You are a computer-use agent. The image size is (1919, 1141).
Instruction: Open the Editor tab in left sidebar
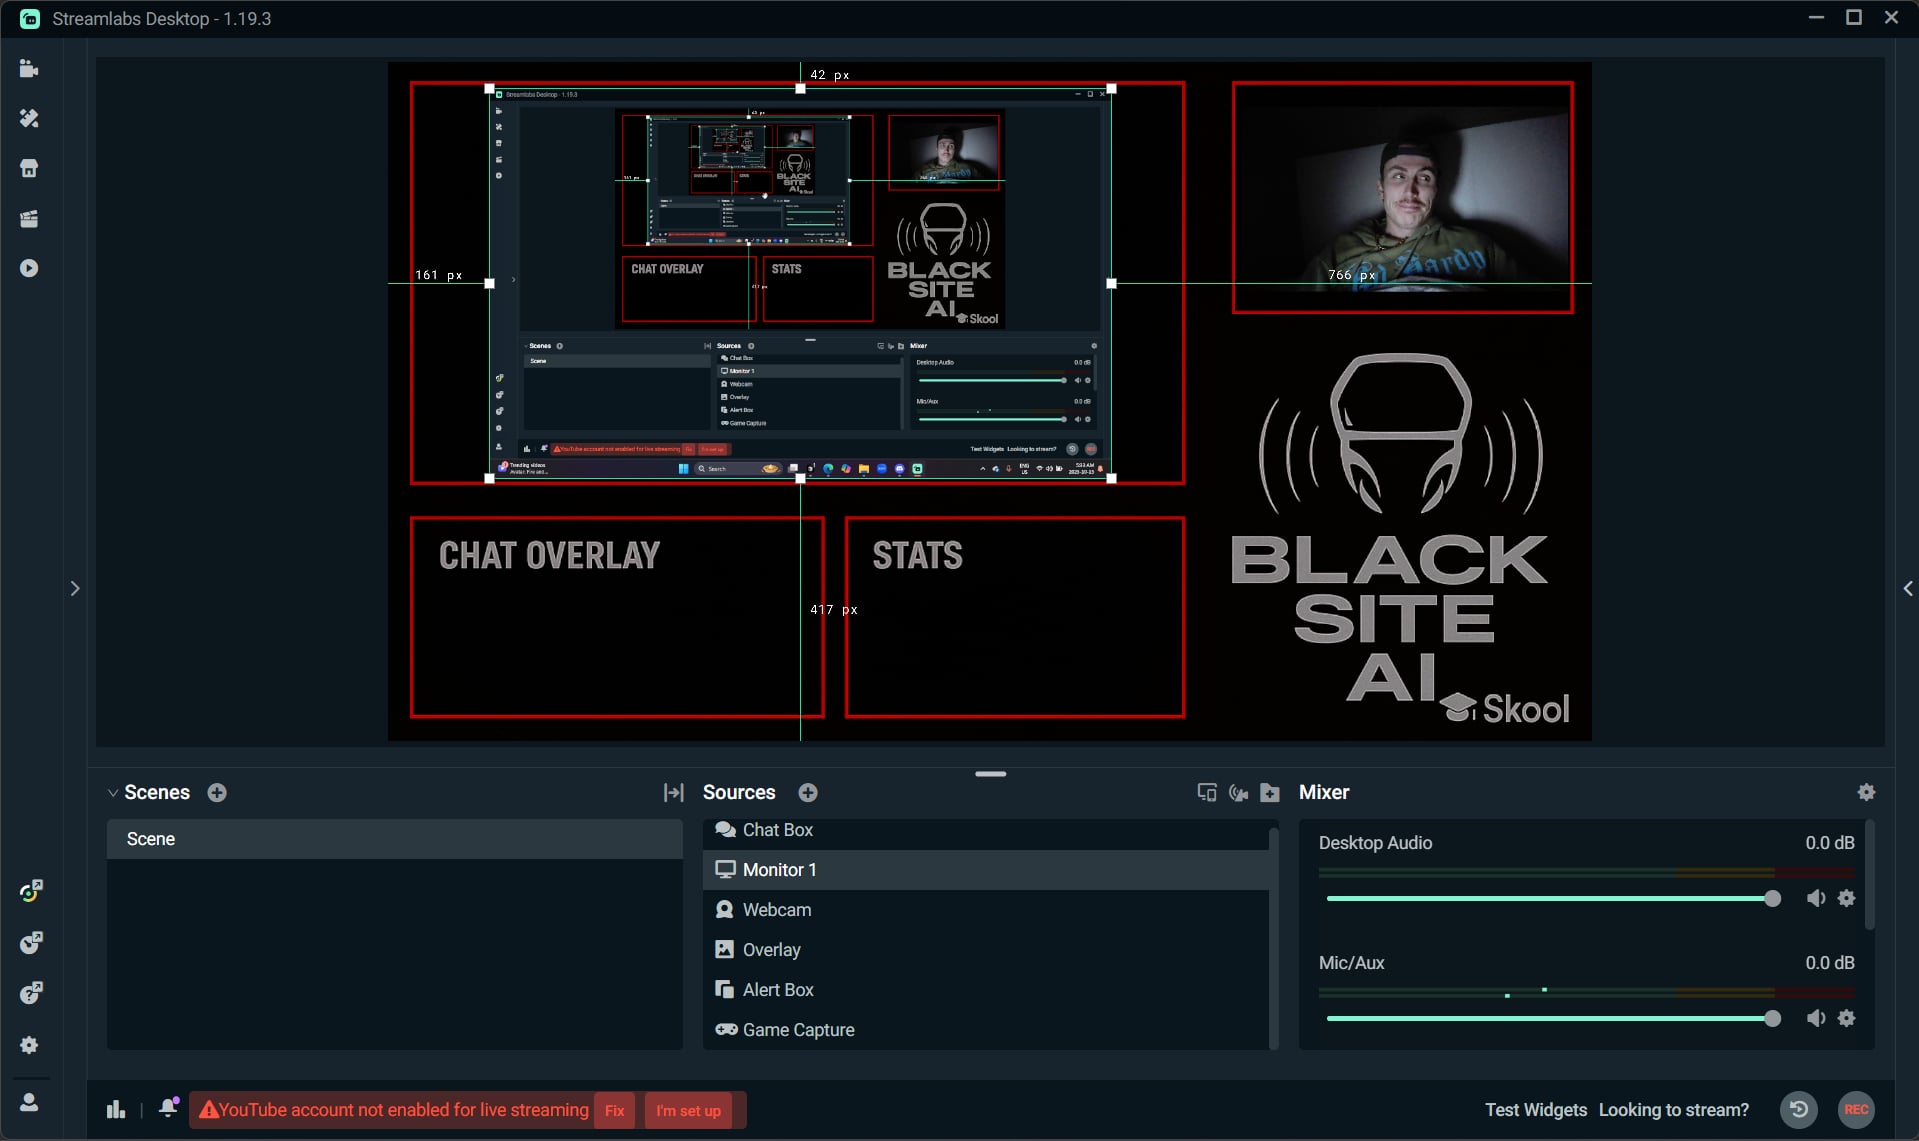[29, 69]
